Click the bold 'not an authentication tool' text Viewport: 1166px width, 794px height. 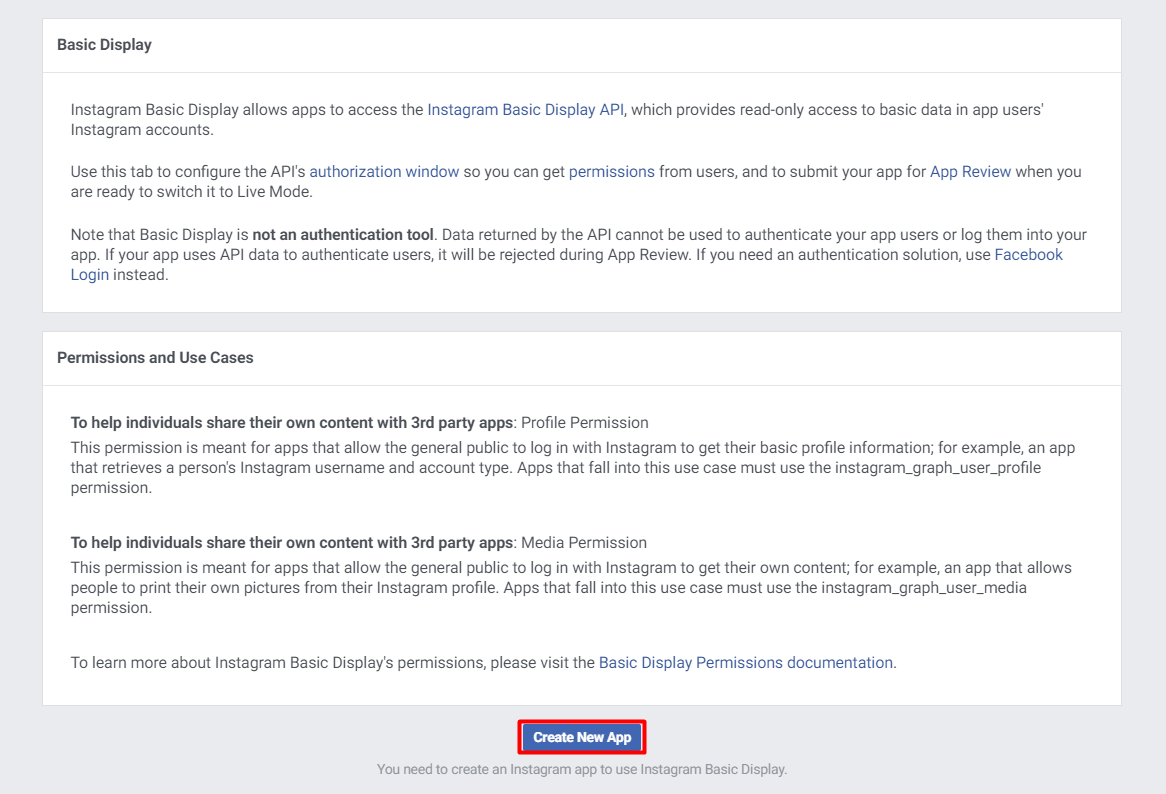tap(343, 234)
